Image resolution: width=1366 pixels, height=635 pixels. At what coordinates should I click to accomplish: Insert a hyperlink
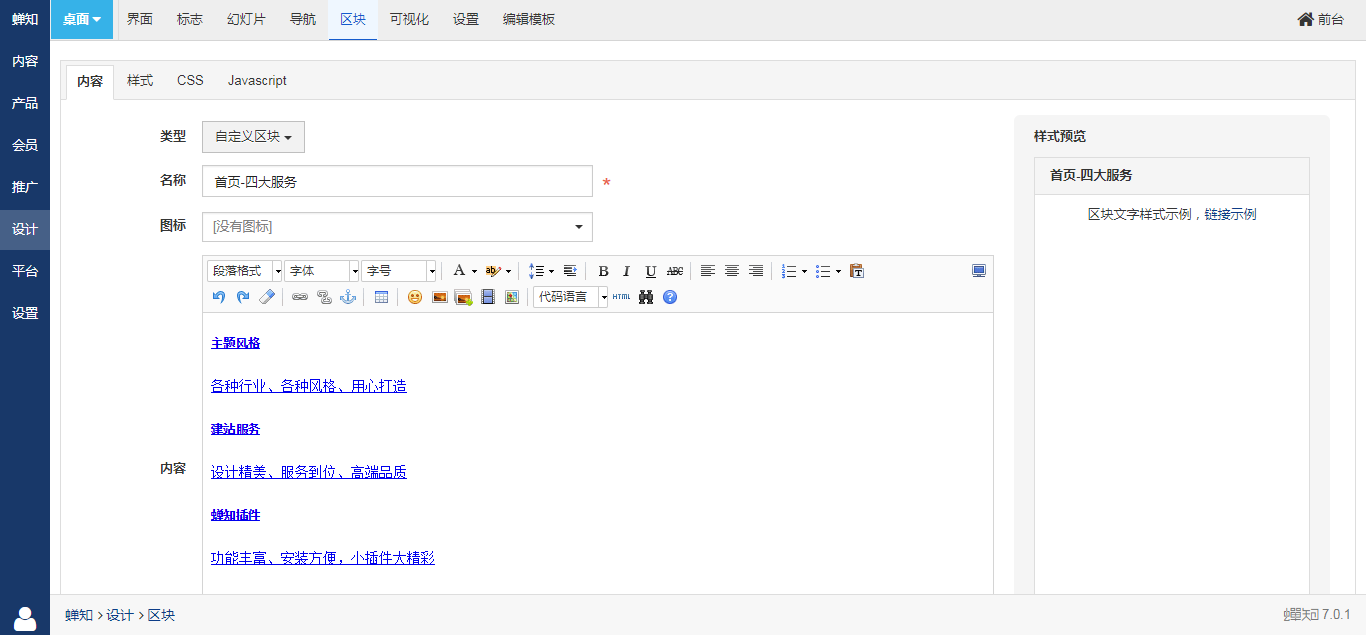click(x=300, y=297)
